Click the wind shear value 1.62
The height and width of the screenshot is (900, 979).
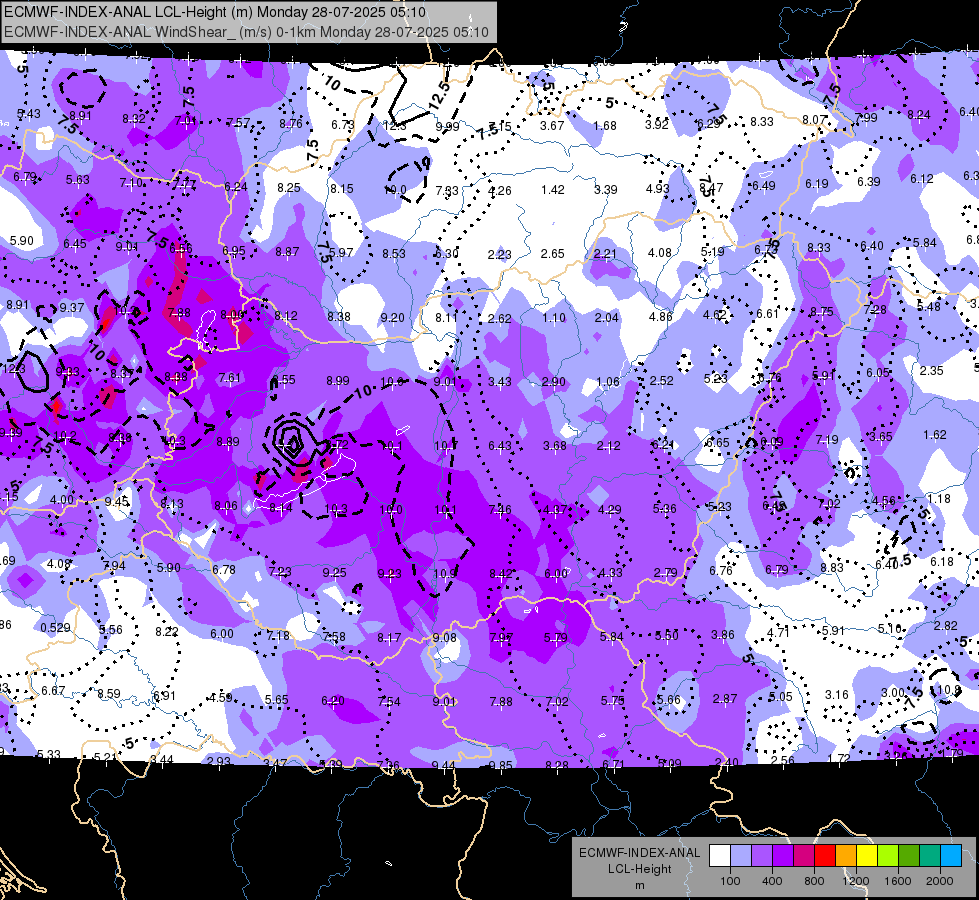coord(935,434)
